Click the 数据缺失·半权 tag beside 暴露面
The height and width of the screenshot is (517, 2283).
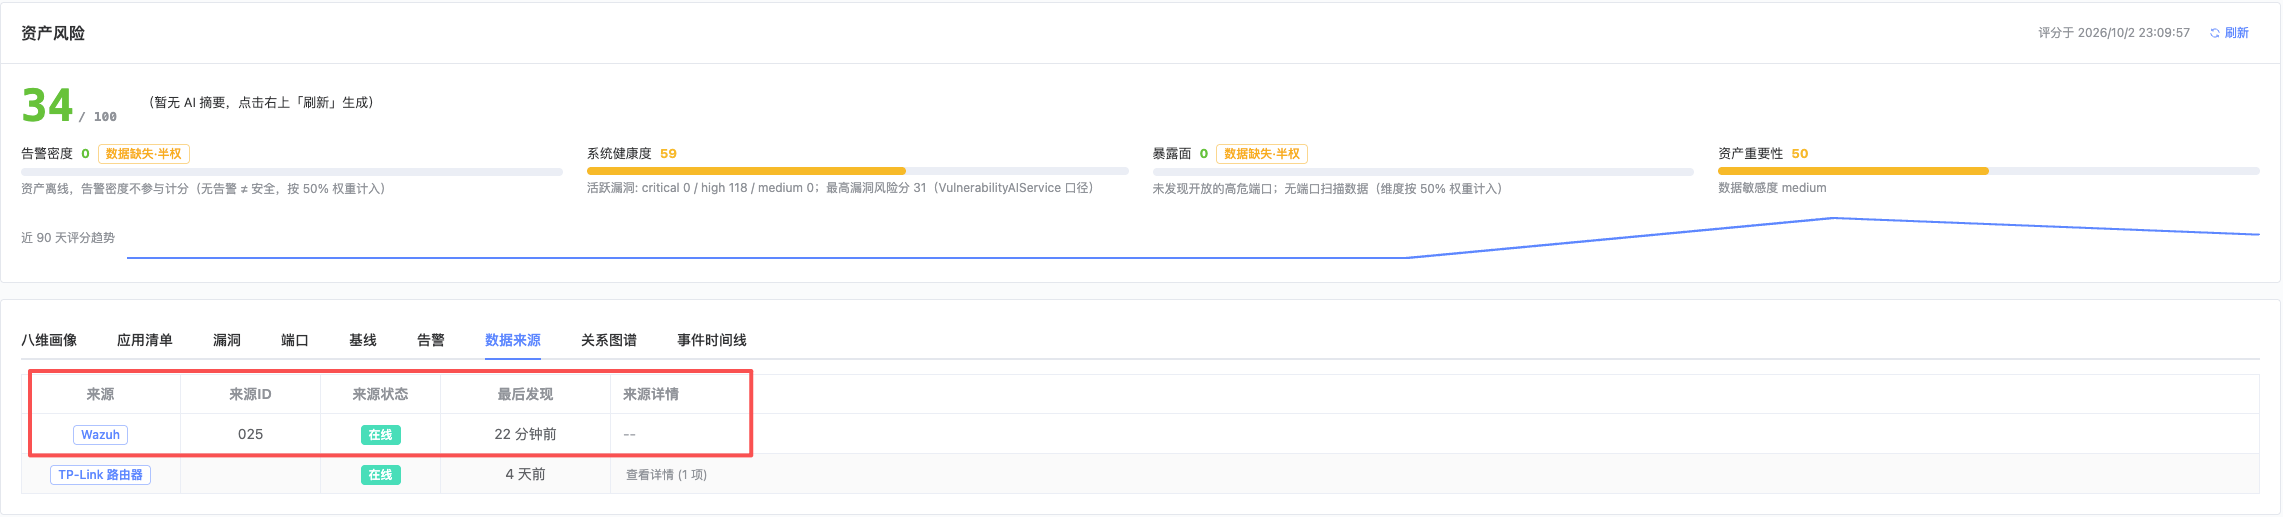[1262, 154]
